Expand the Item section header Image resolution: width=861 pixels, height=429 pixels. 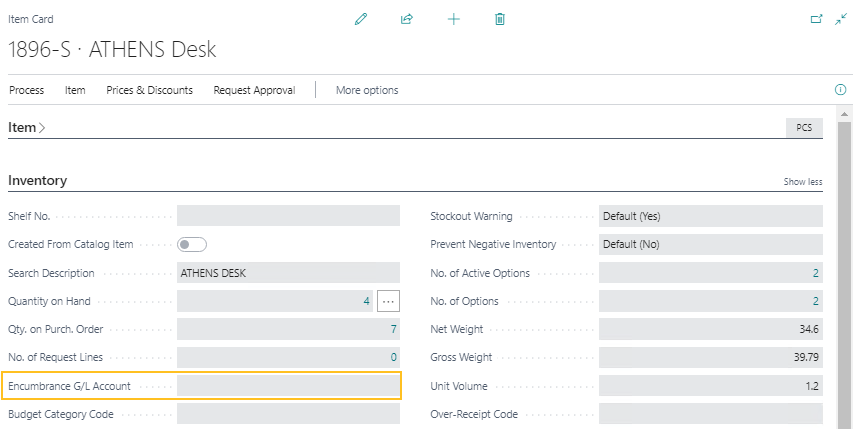(27, 128)
